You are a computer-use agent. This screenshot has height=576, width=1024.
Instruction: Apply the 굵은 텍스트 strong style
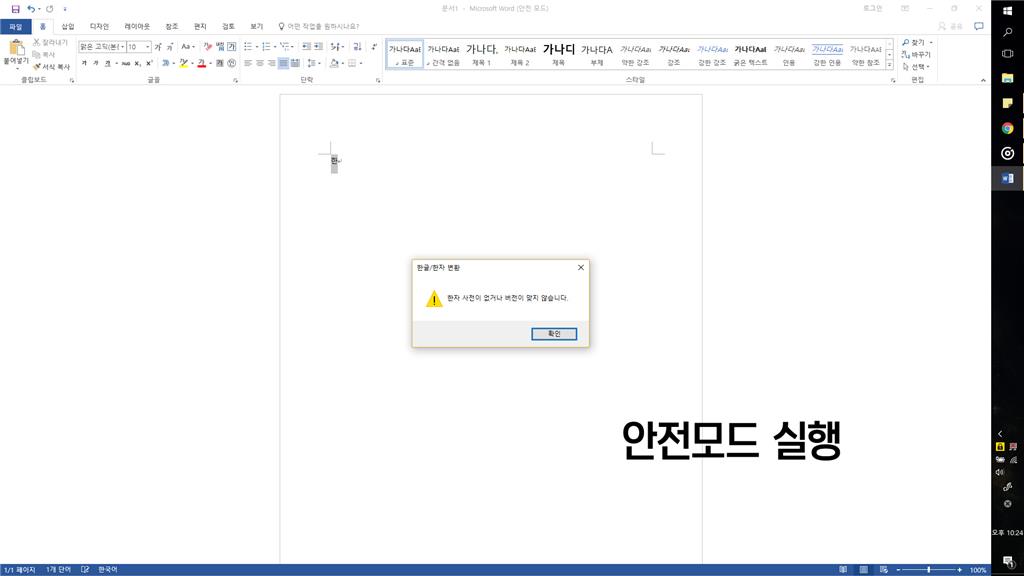pyautogui.click(x=750, y=54)
